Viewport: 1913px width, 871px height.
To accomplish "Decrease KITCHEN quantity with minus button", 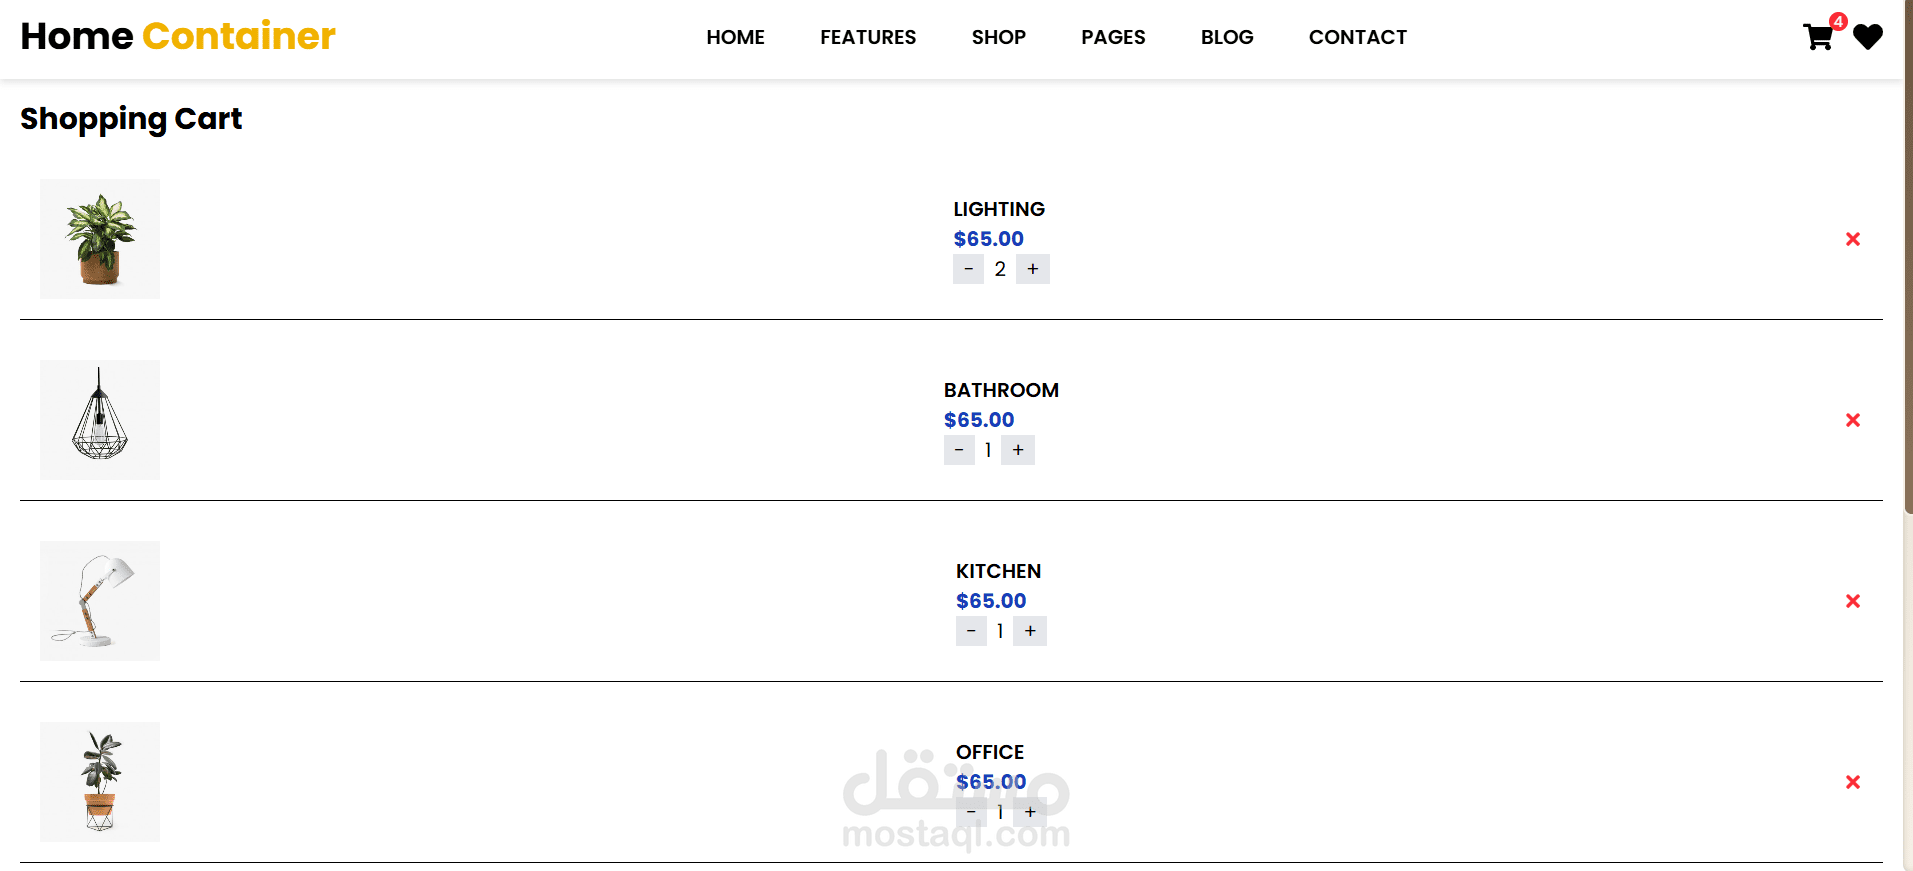I will click(971, 631).
